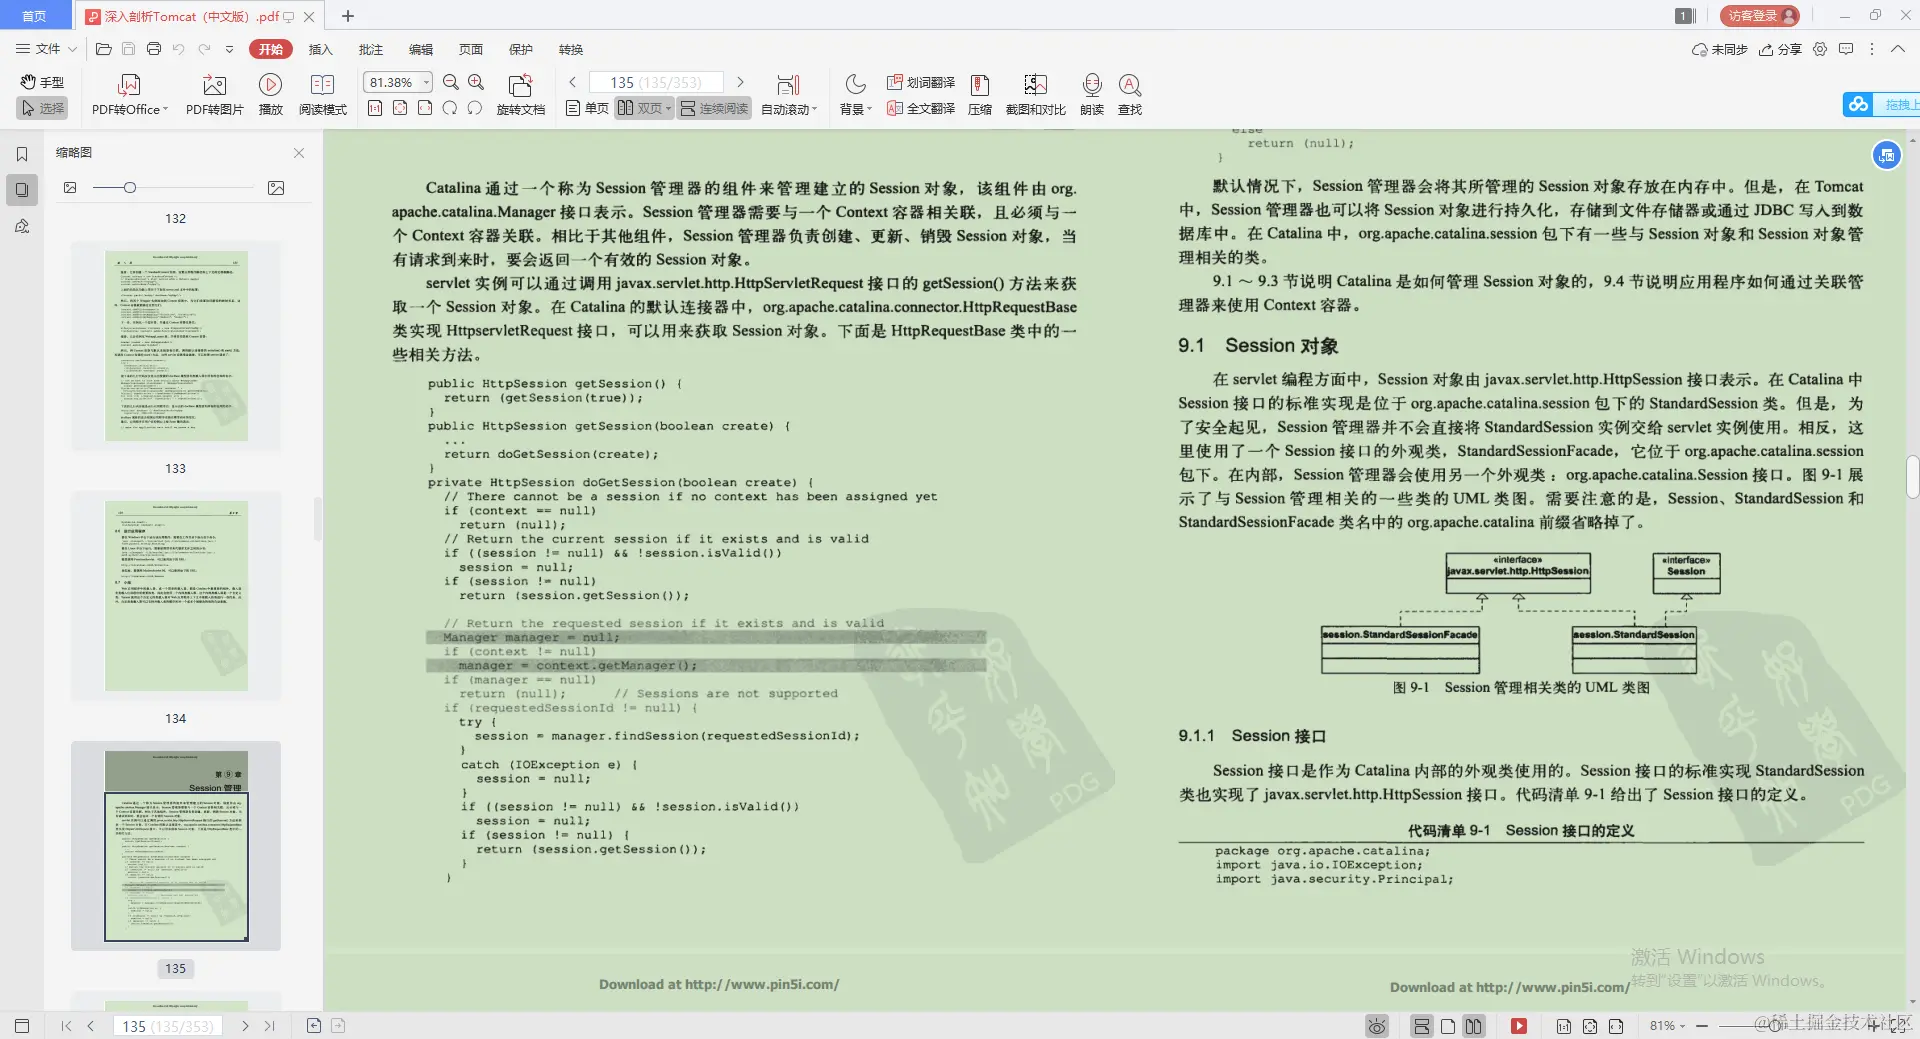The height and width of the screenshot is (1039, 1920).
Task: Toggle eye-protection mode in status bar
Action: pyautogui.click(x=1377, y=1026)
